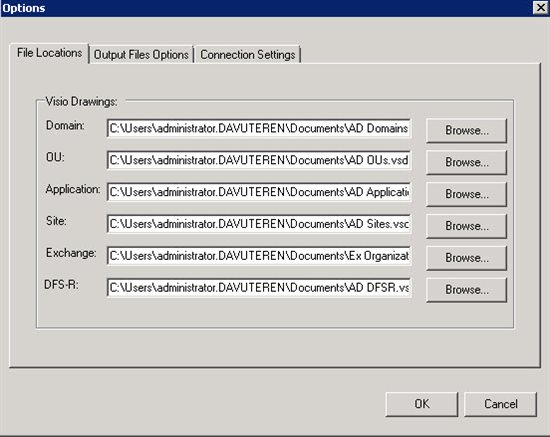The image size is (550, 437).
Task: Open the Output Files Options tab
Action: pyautogui.click(x=141, y=55)
